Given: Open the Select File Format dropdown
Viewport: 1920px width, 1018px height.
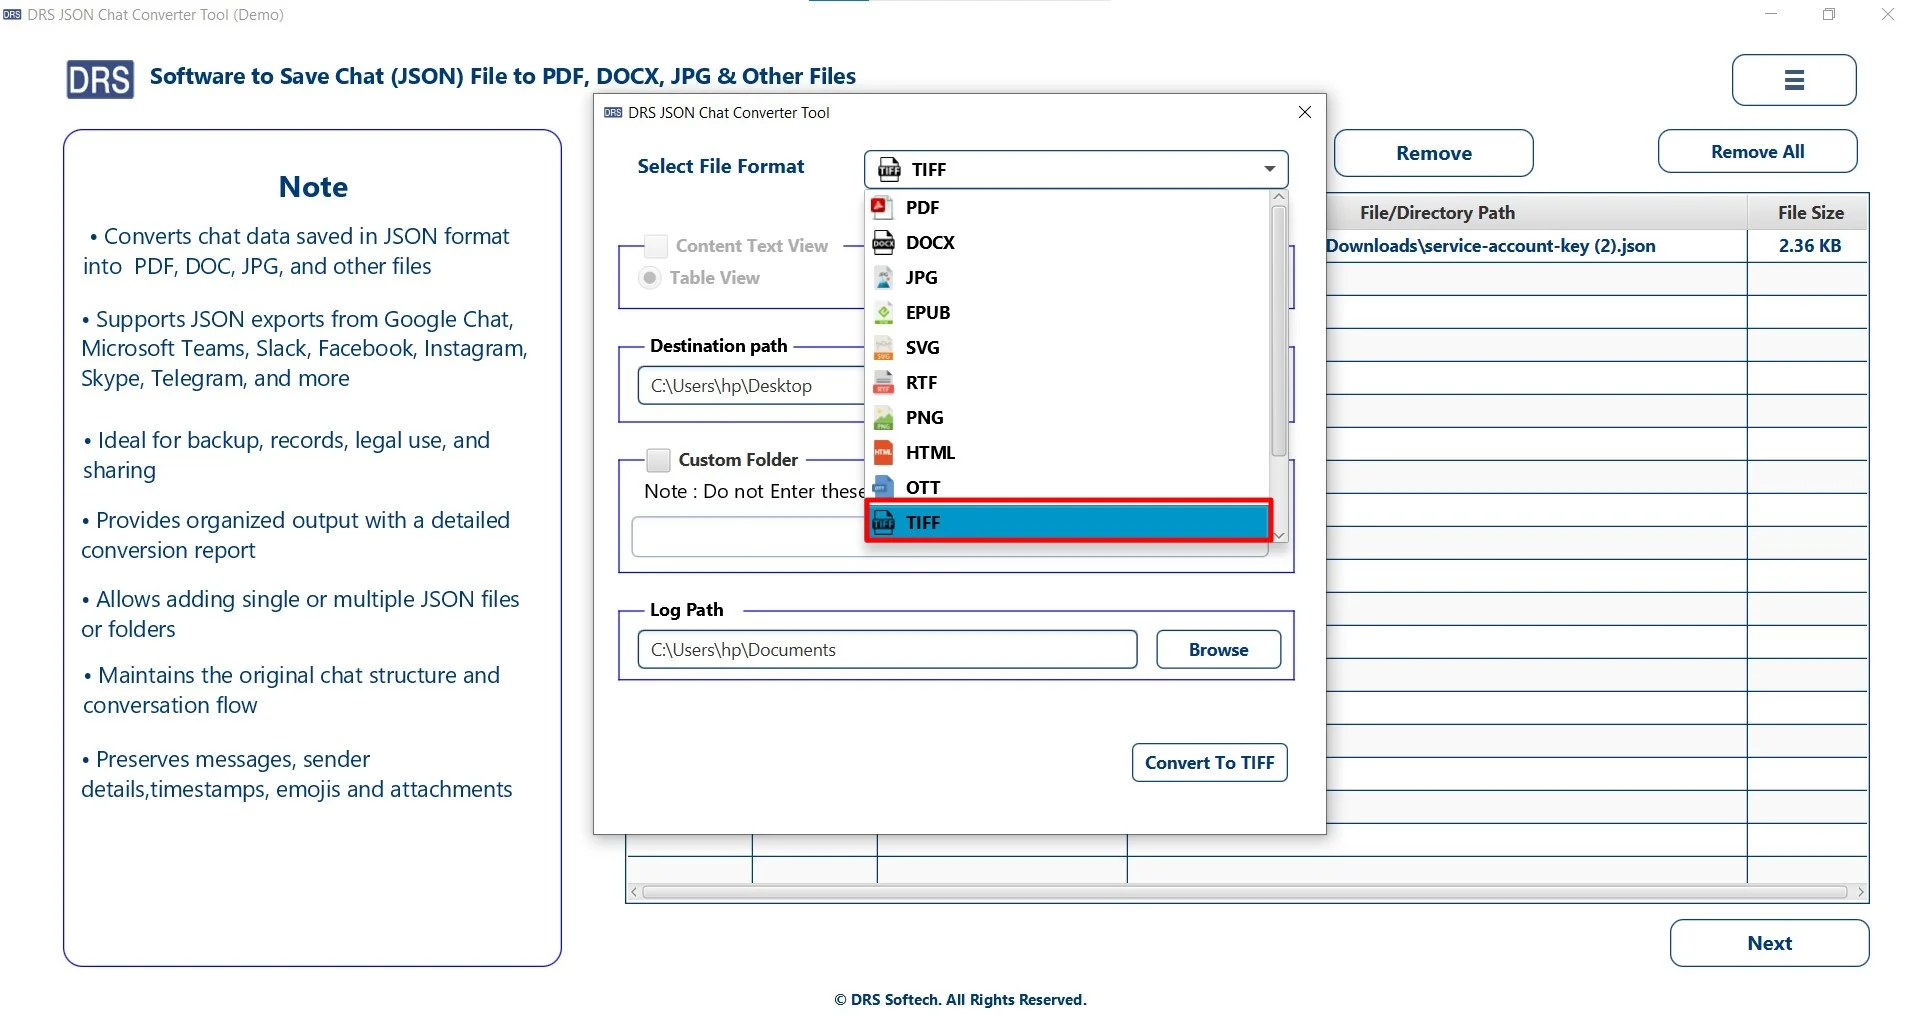Looking at the screenshot, I should (1267, 169).
